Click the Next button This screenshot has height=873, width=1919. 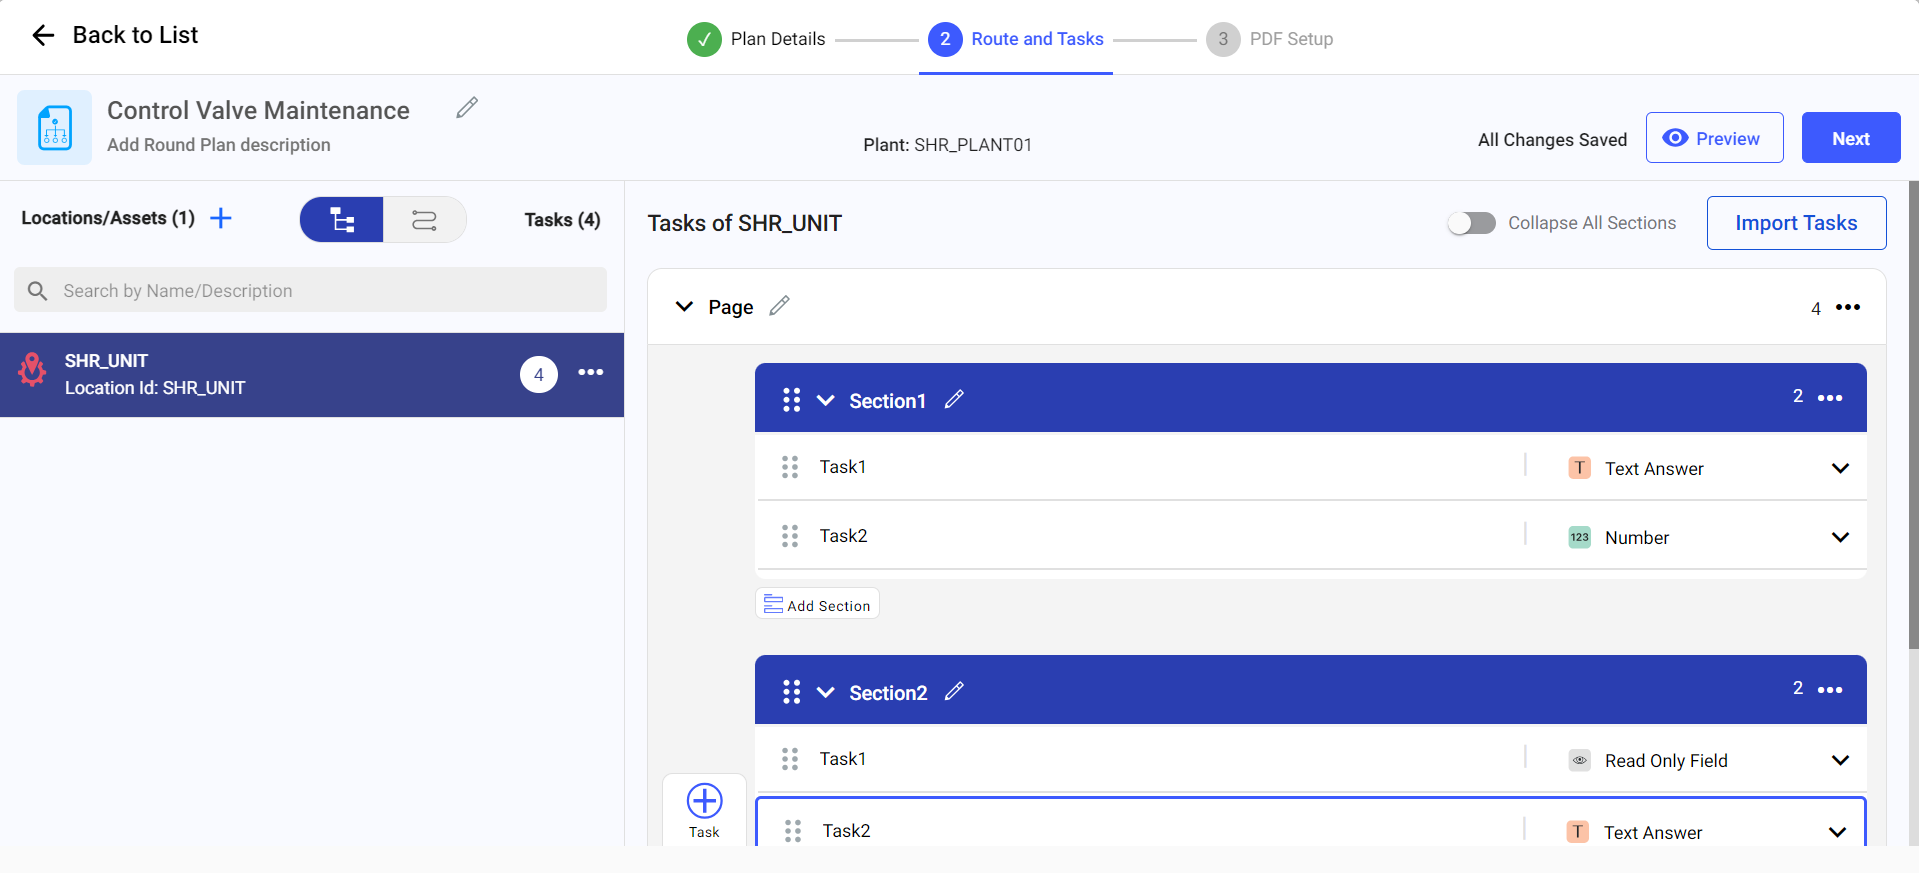1850,138
